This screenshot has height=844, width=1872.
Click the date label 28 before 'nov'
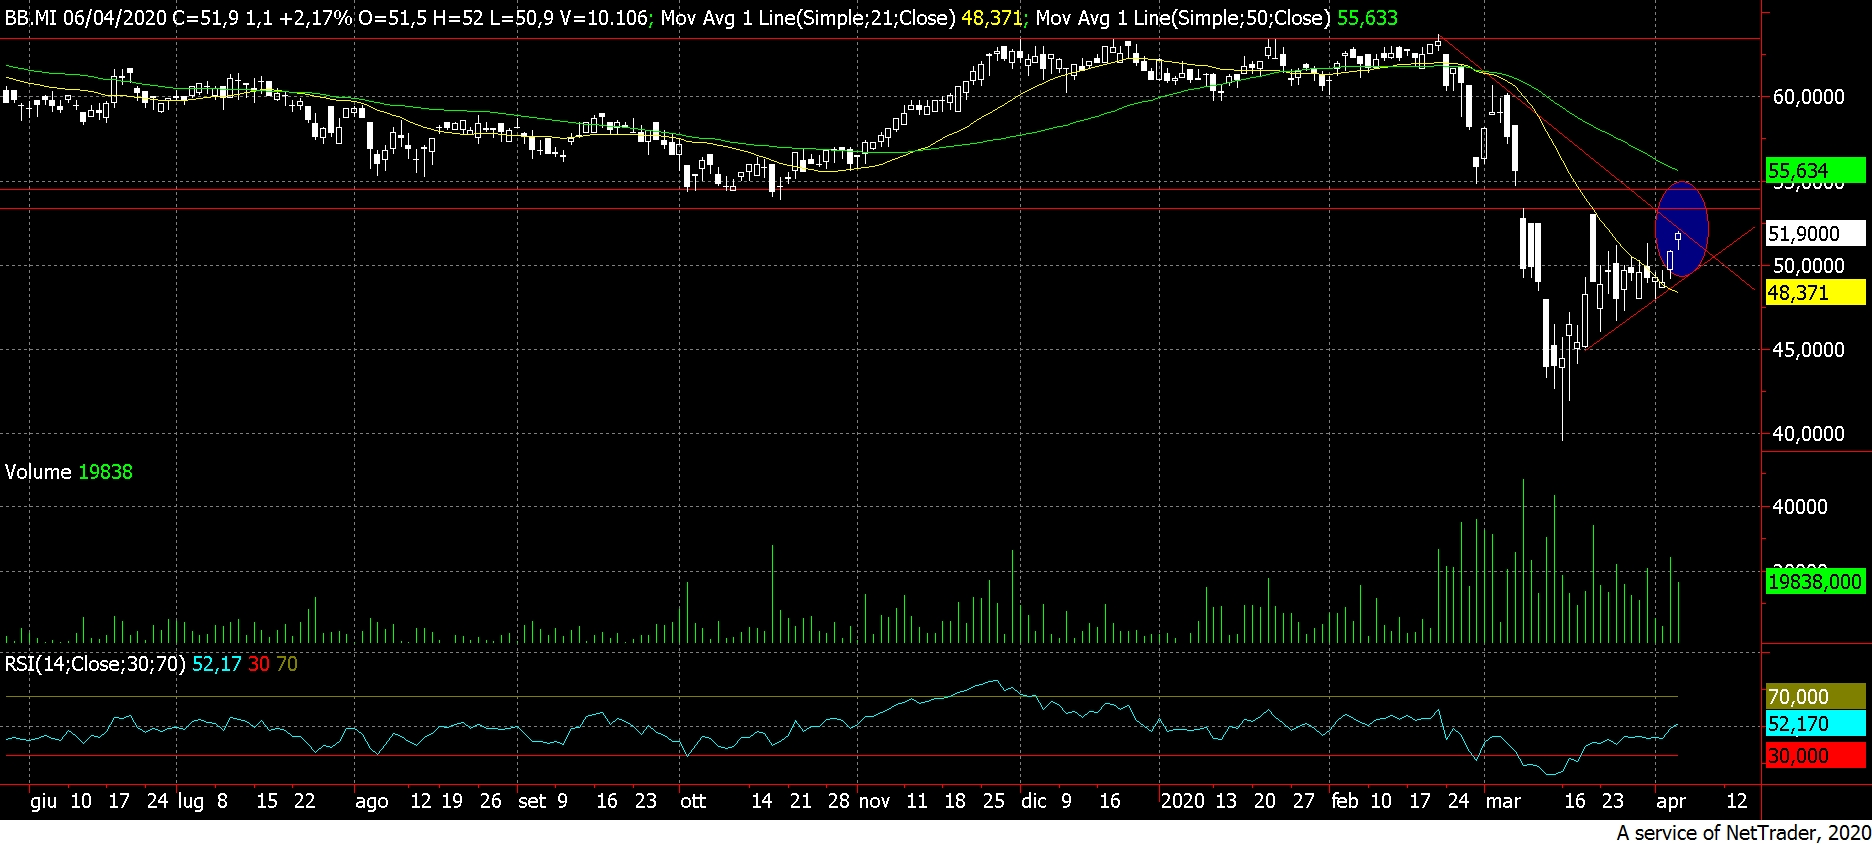pos(839,801)
